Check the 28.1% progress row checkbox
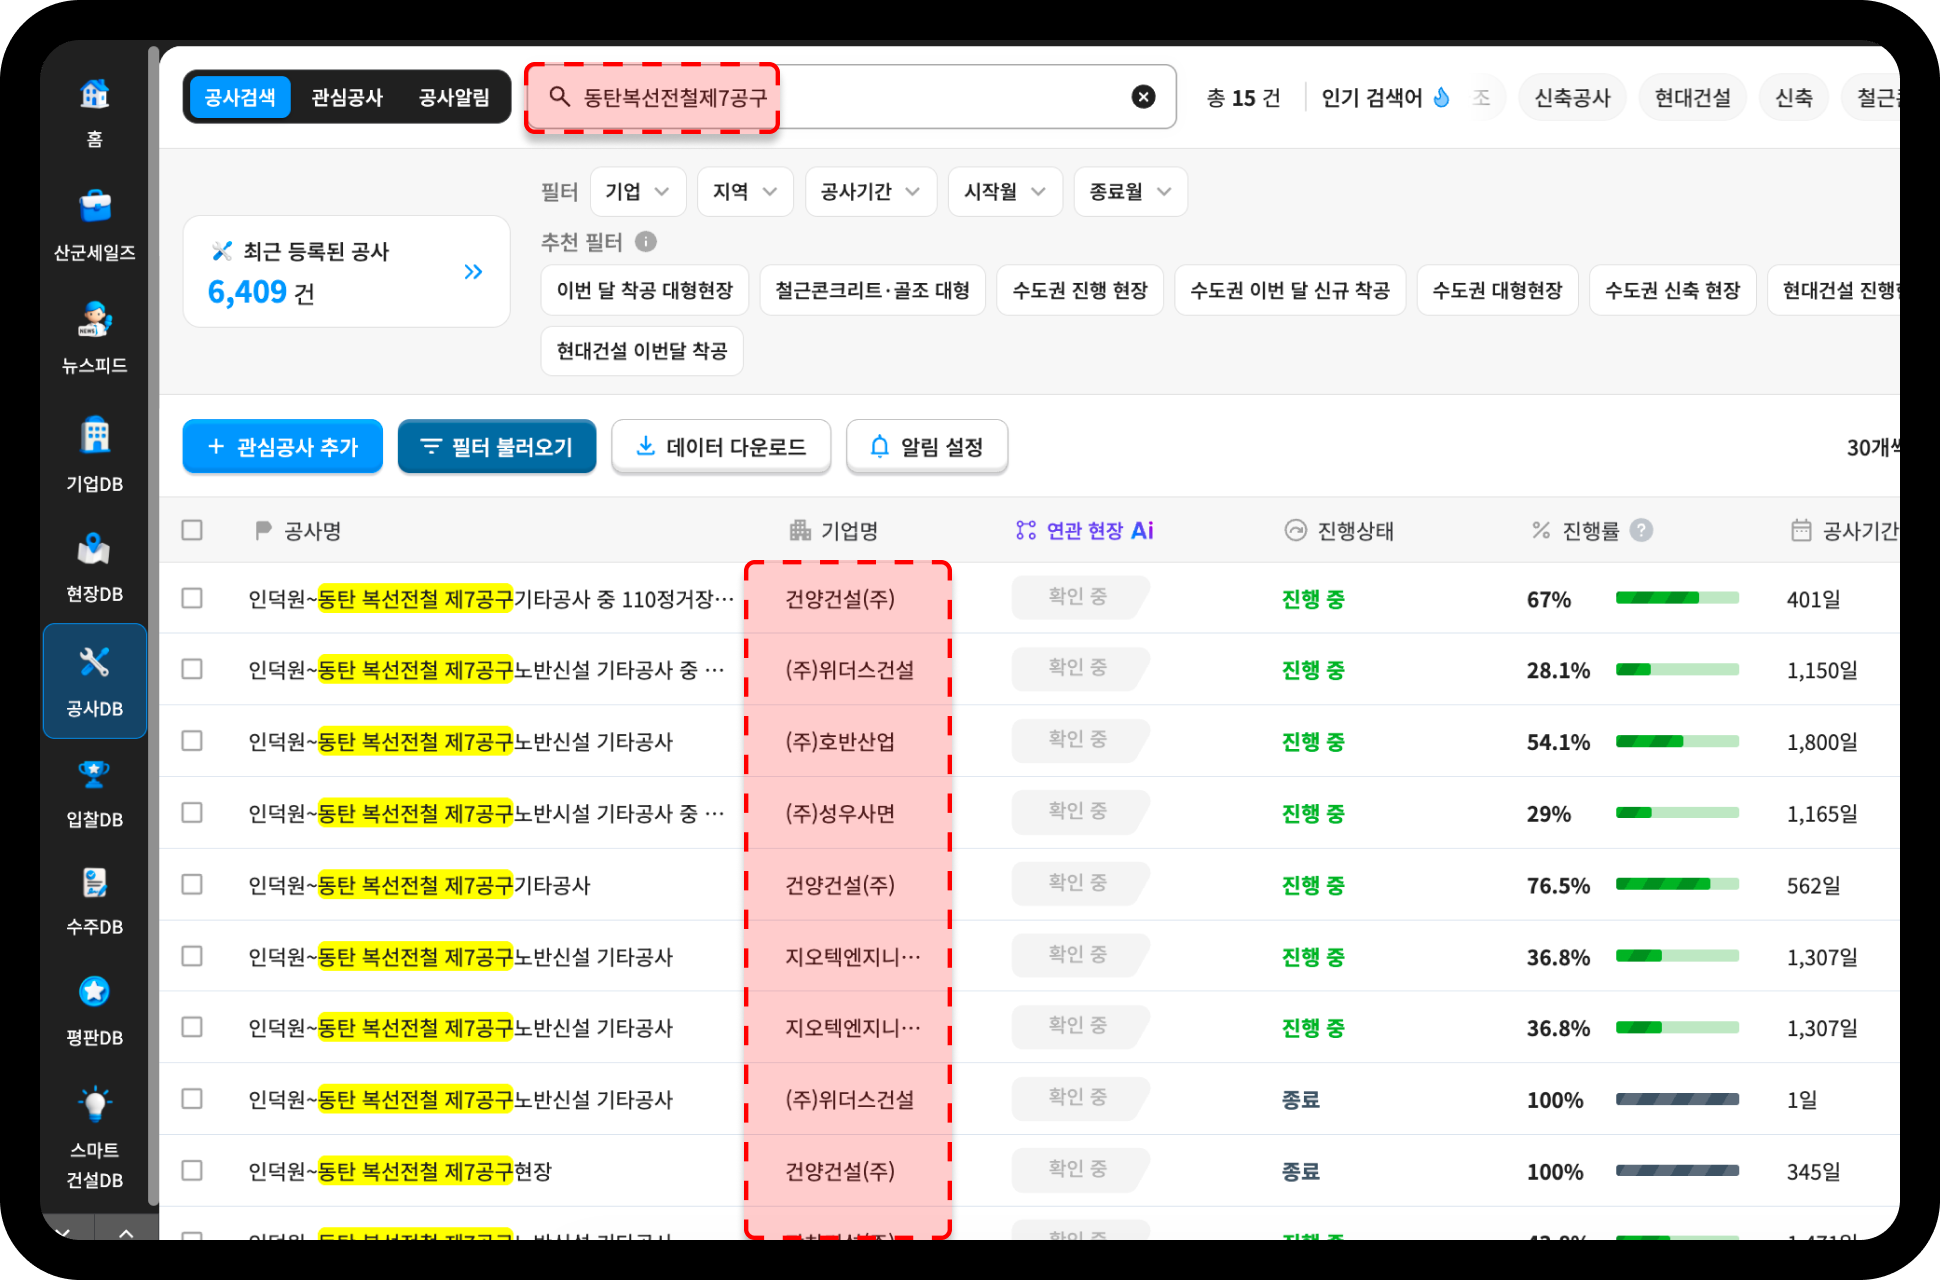The height and width of the screenshot is (1280, 1940). [192, 669]
